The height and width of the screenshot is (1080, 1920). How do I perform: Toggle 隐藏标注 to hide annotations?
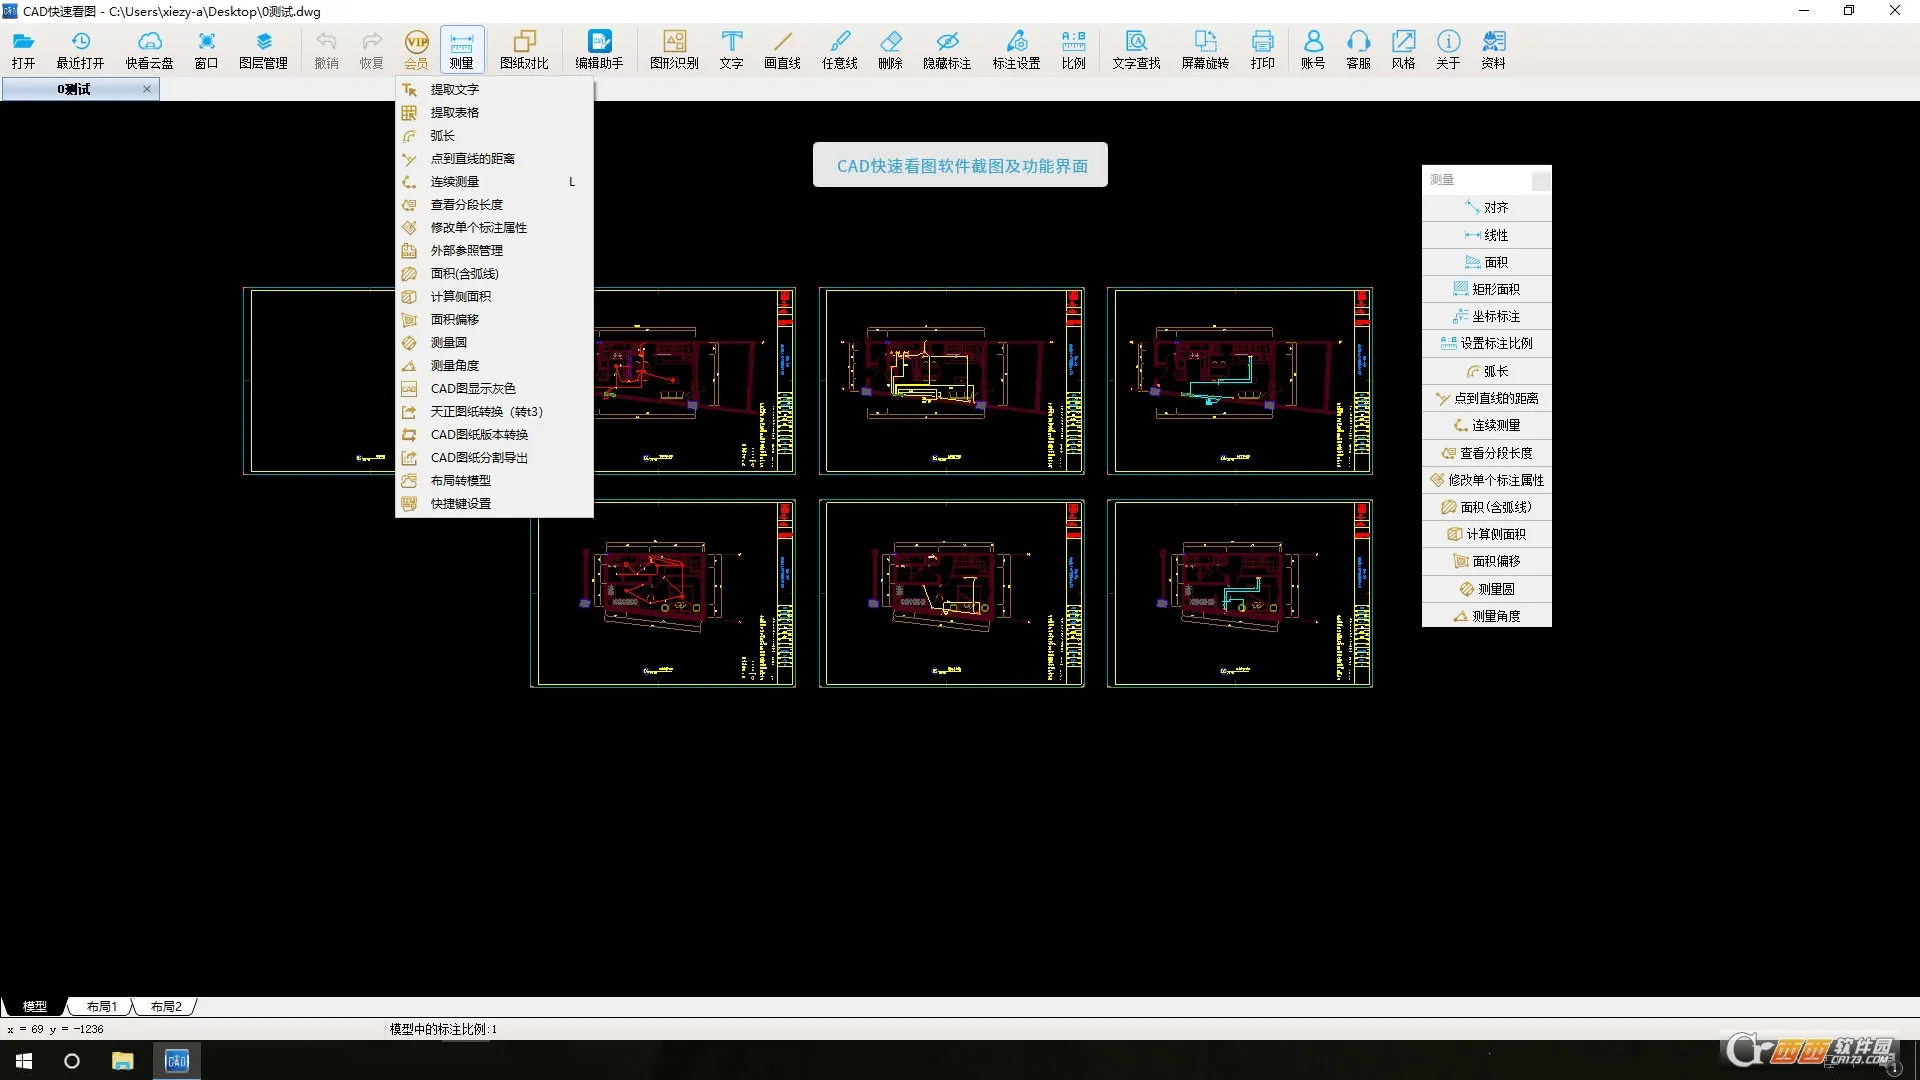(x=946, y=49)
